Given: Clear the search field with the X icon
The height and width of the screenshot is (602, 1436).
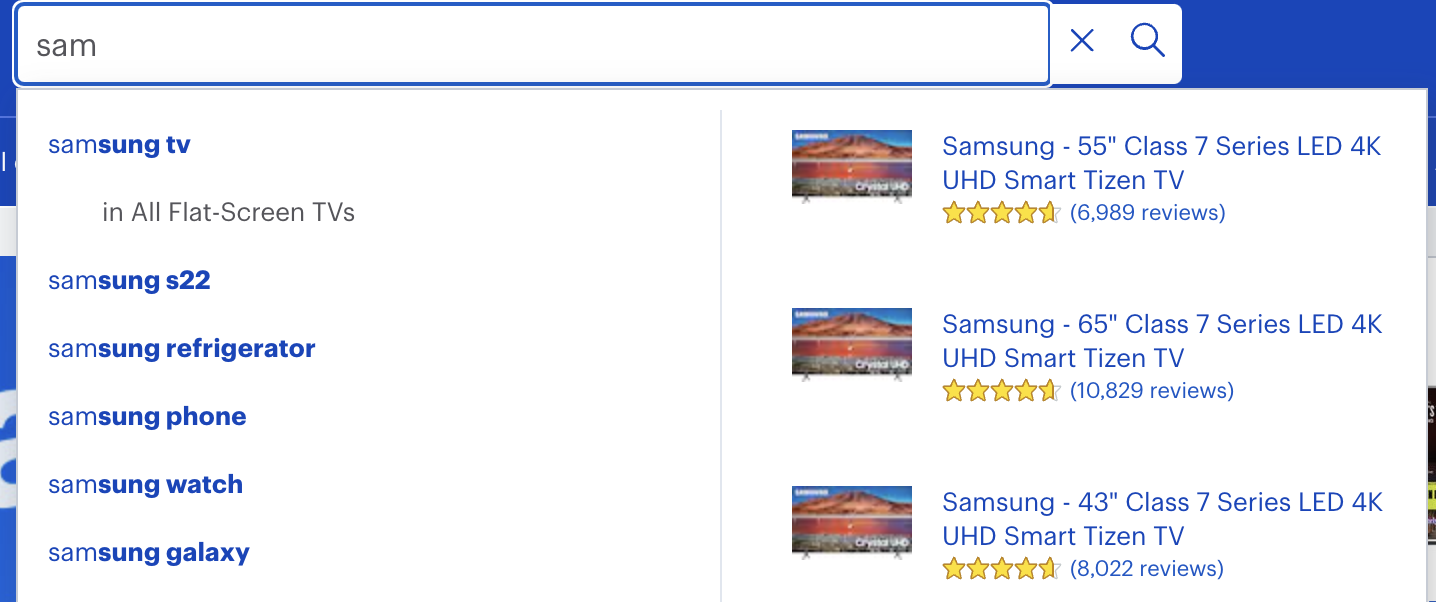Looking at the screenshot, I should point(1081,41).
